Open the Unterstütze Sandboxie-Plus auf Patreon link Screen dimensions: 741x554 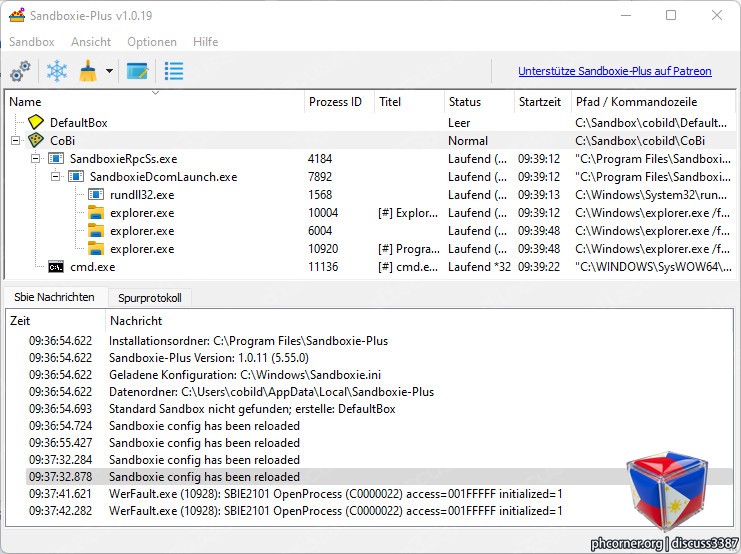[x=615, y=71]
